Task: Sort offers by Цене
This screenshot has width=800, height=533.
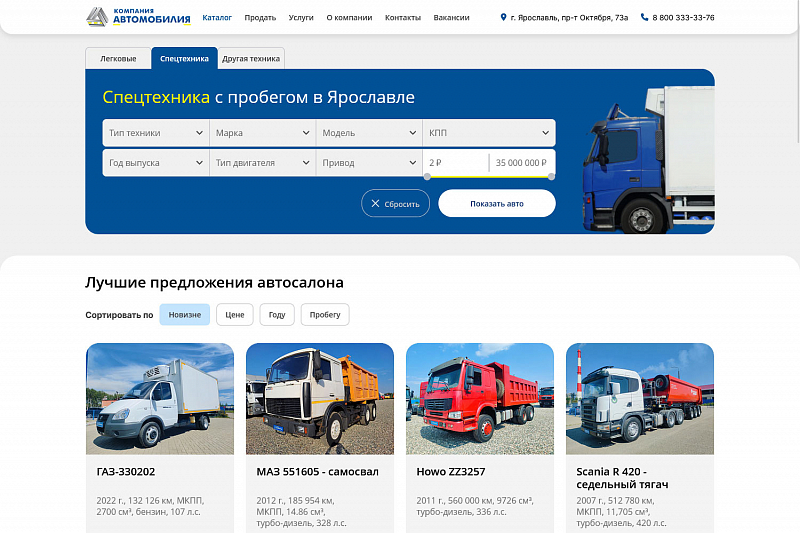Action: click(x=235, y=315)
